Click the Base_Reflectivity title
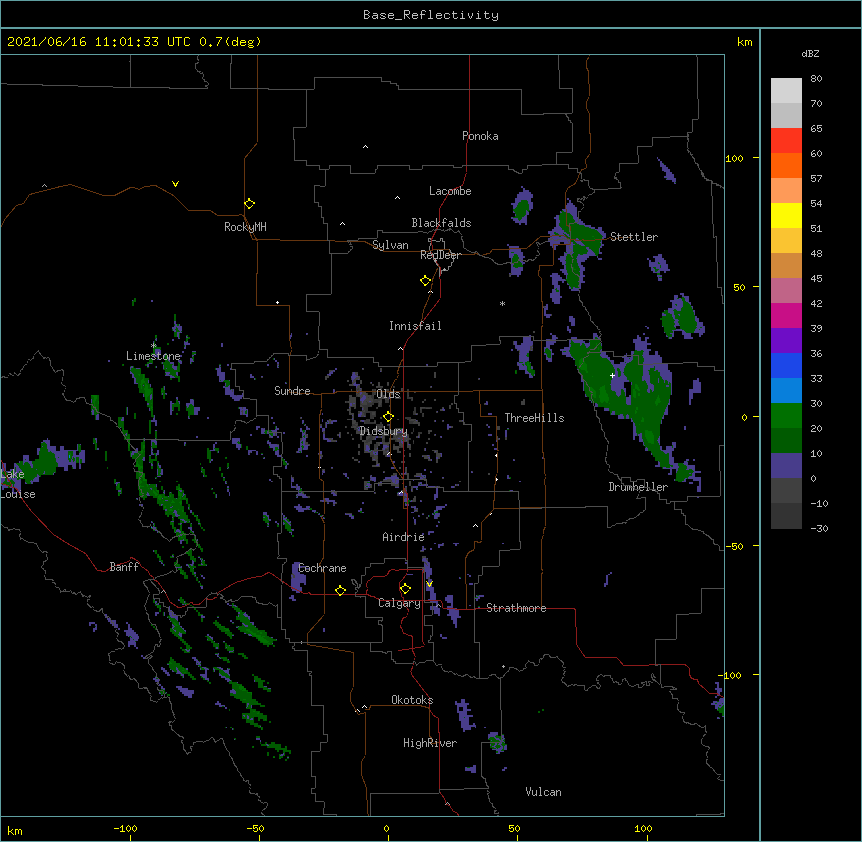 [x=431, y=15]
